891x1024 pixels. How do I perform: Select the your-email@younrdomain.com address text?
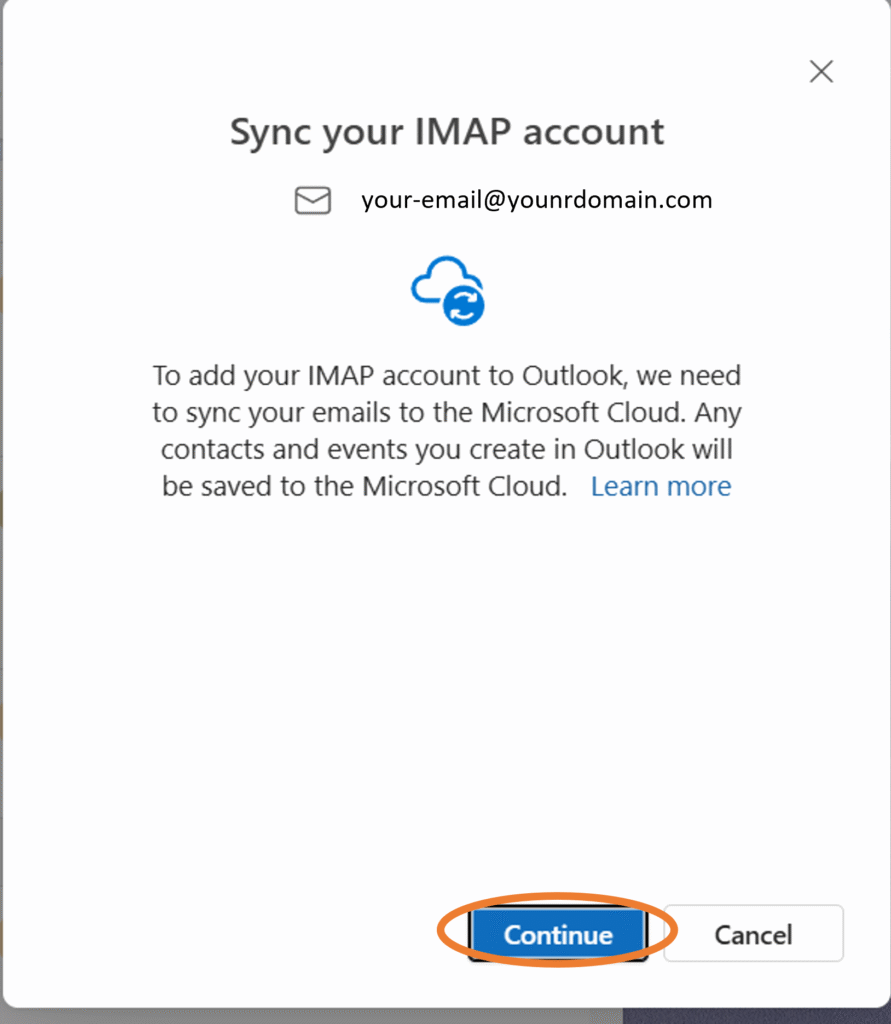[x=536, y=200]
